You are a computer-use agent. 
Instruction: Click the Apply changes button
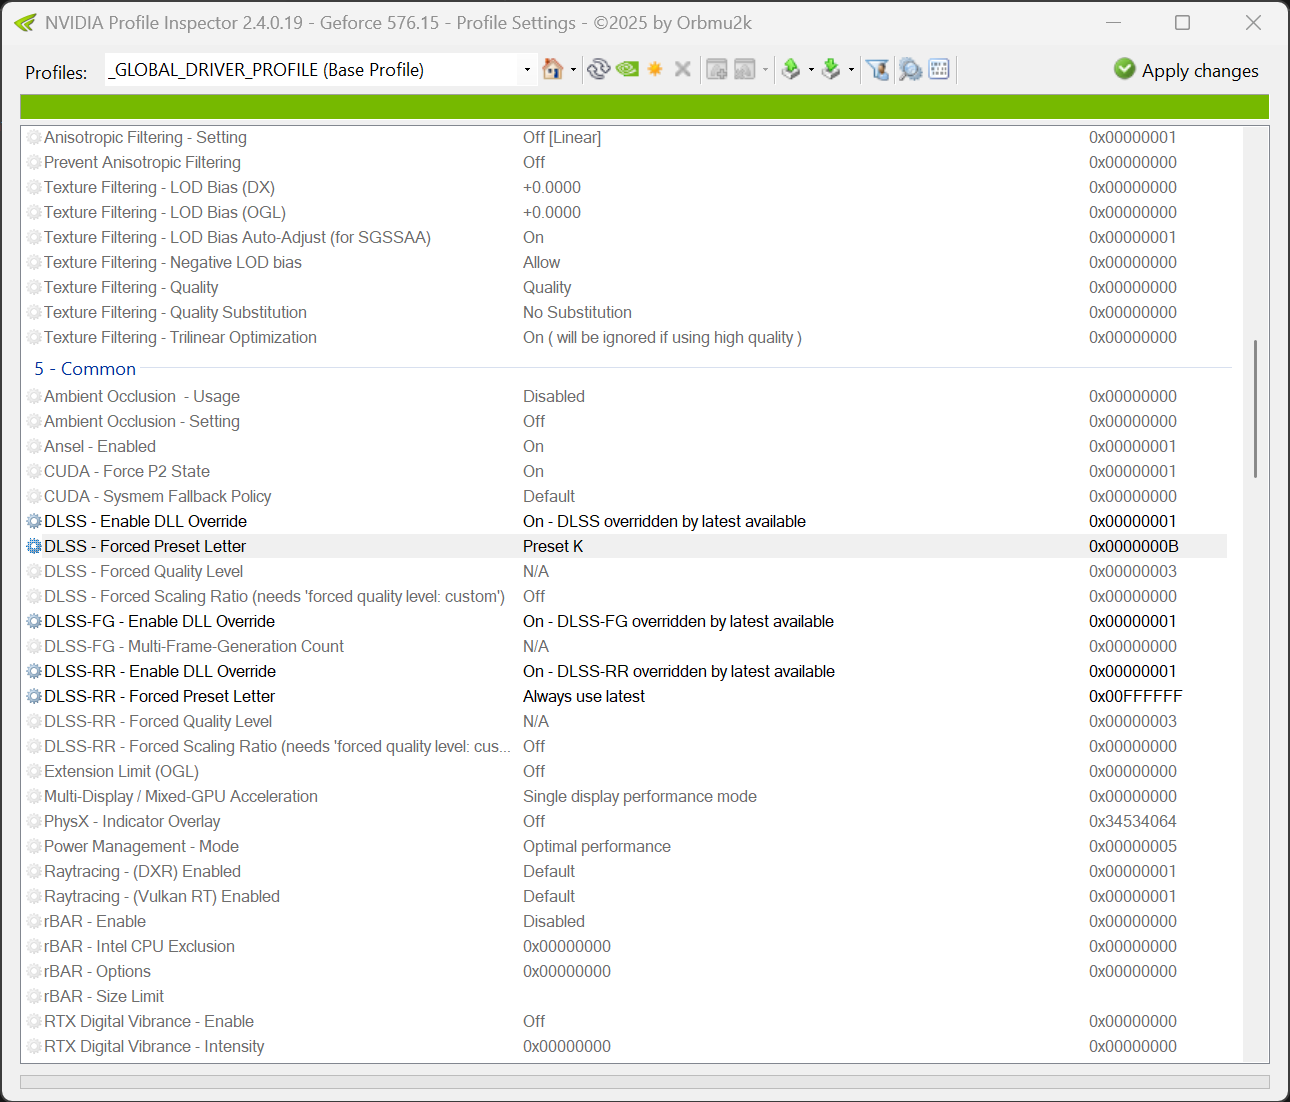(1186, 70)
